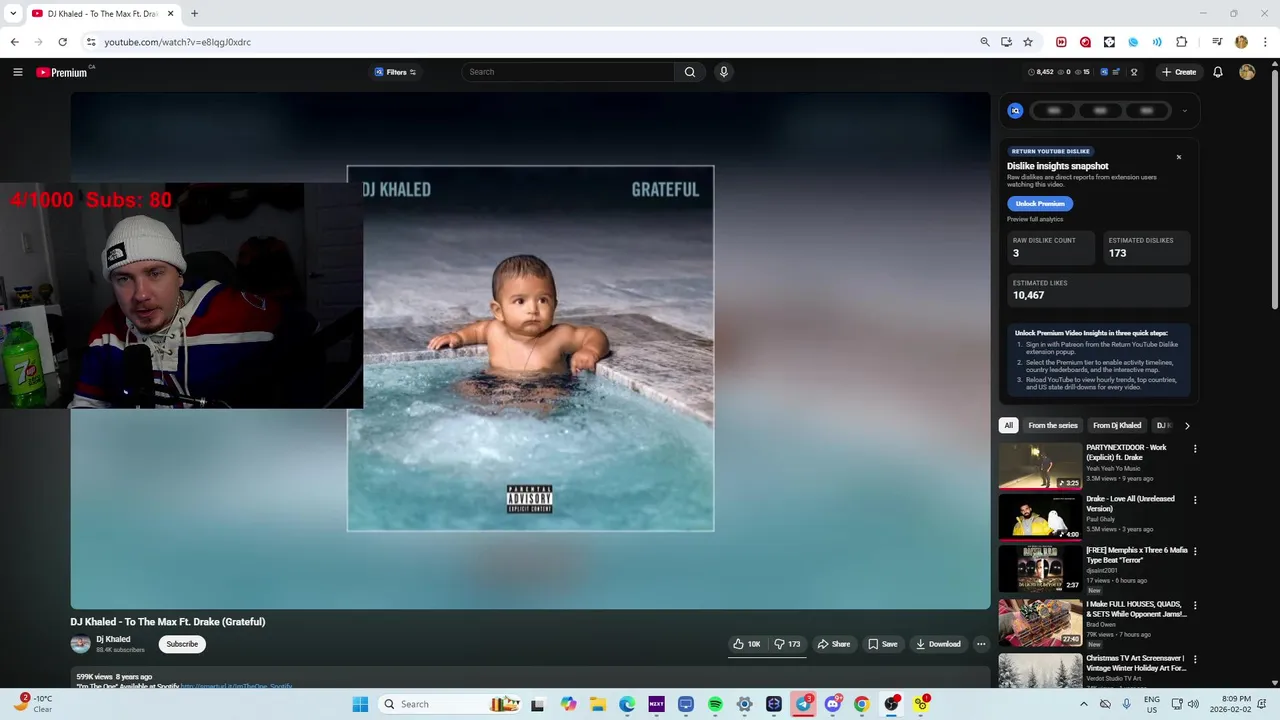Subscribe to Dj Khaled channel
This screenshot has height=720, width=1280.
[182, 644]
